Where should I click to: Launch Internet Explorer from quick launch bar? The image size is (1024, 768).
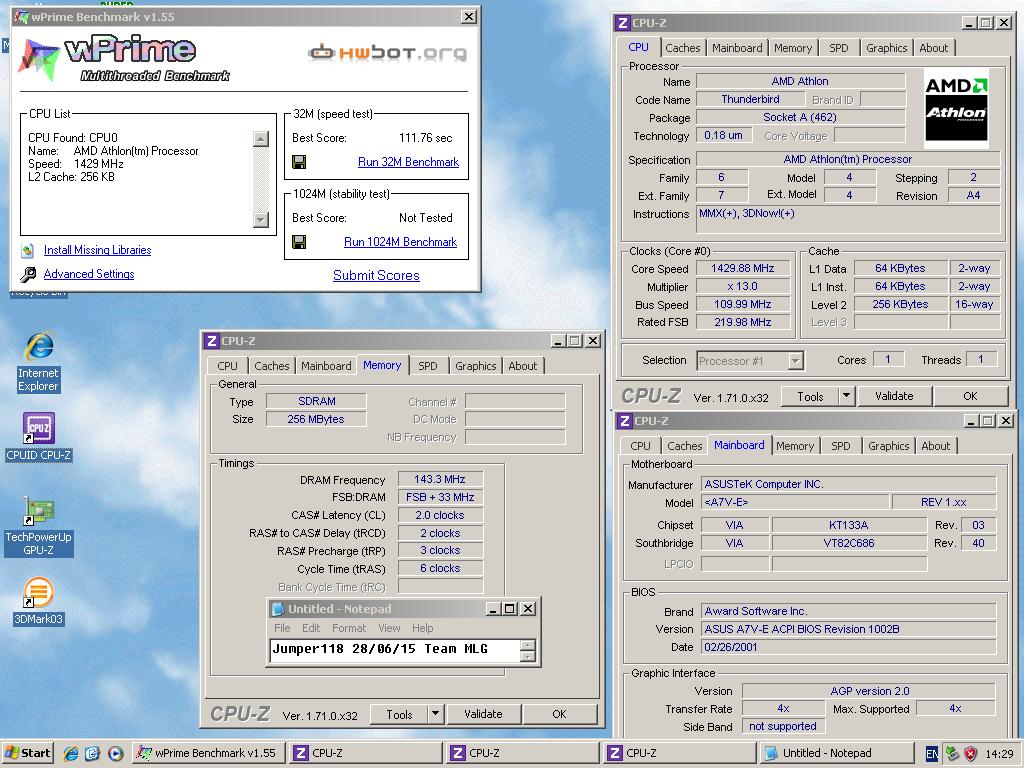(71, 753)
